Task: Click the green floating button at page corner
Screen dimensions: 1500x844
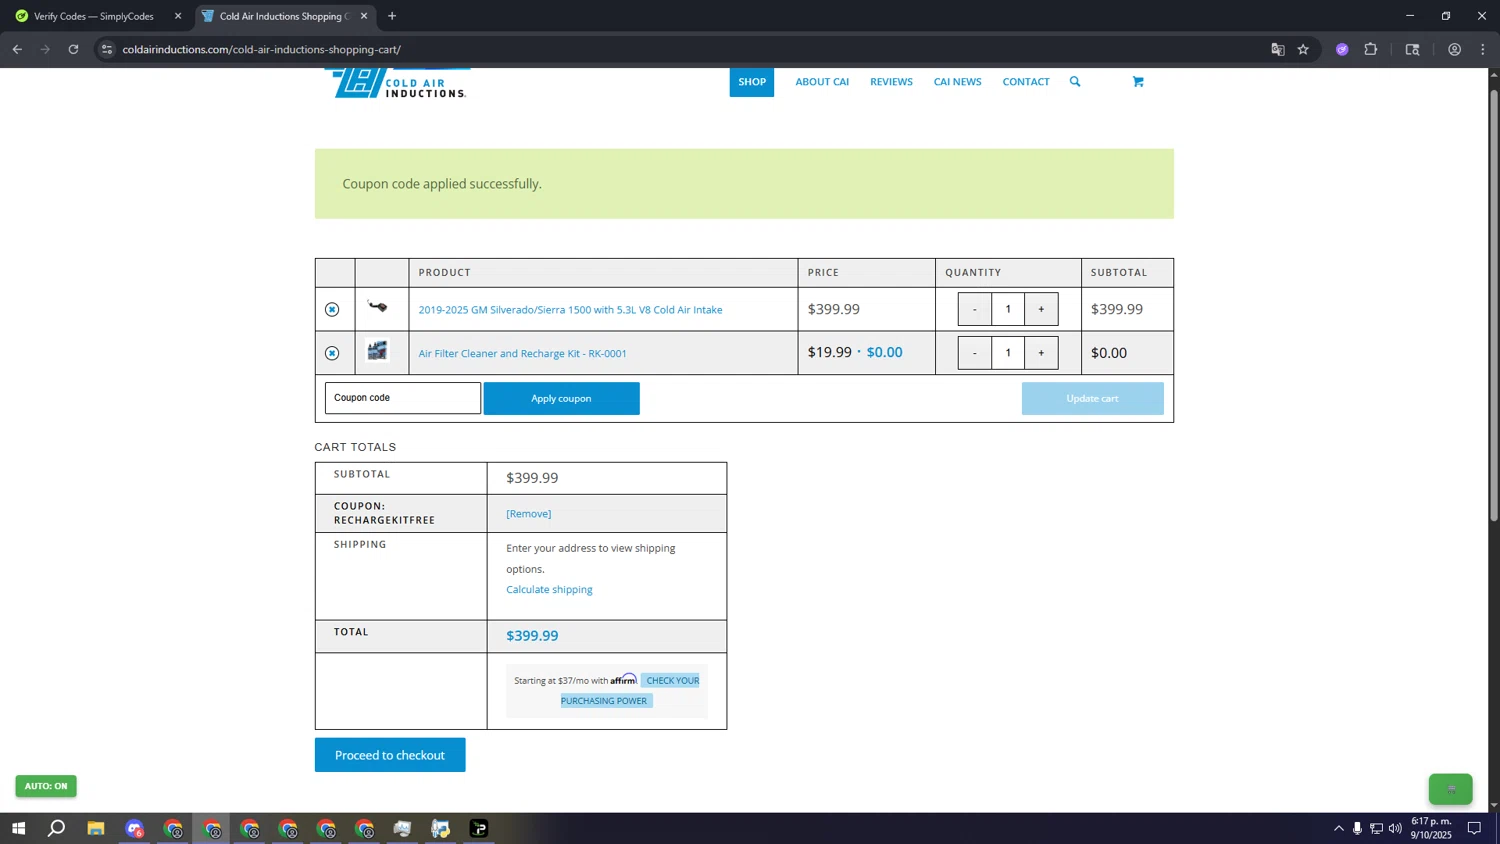Action: click(1450, 789)
